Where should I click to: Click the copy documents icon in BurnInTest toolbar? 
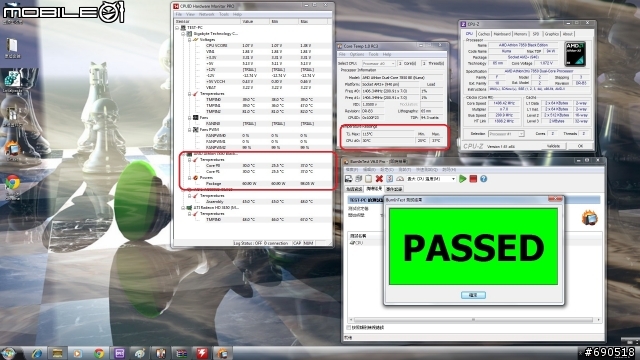tap(358, 179)
